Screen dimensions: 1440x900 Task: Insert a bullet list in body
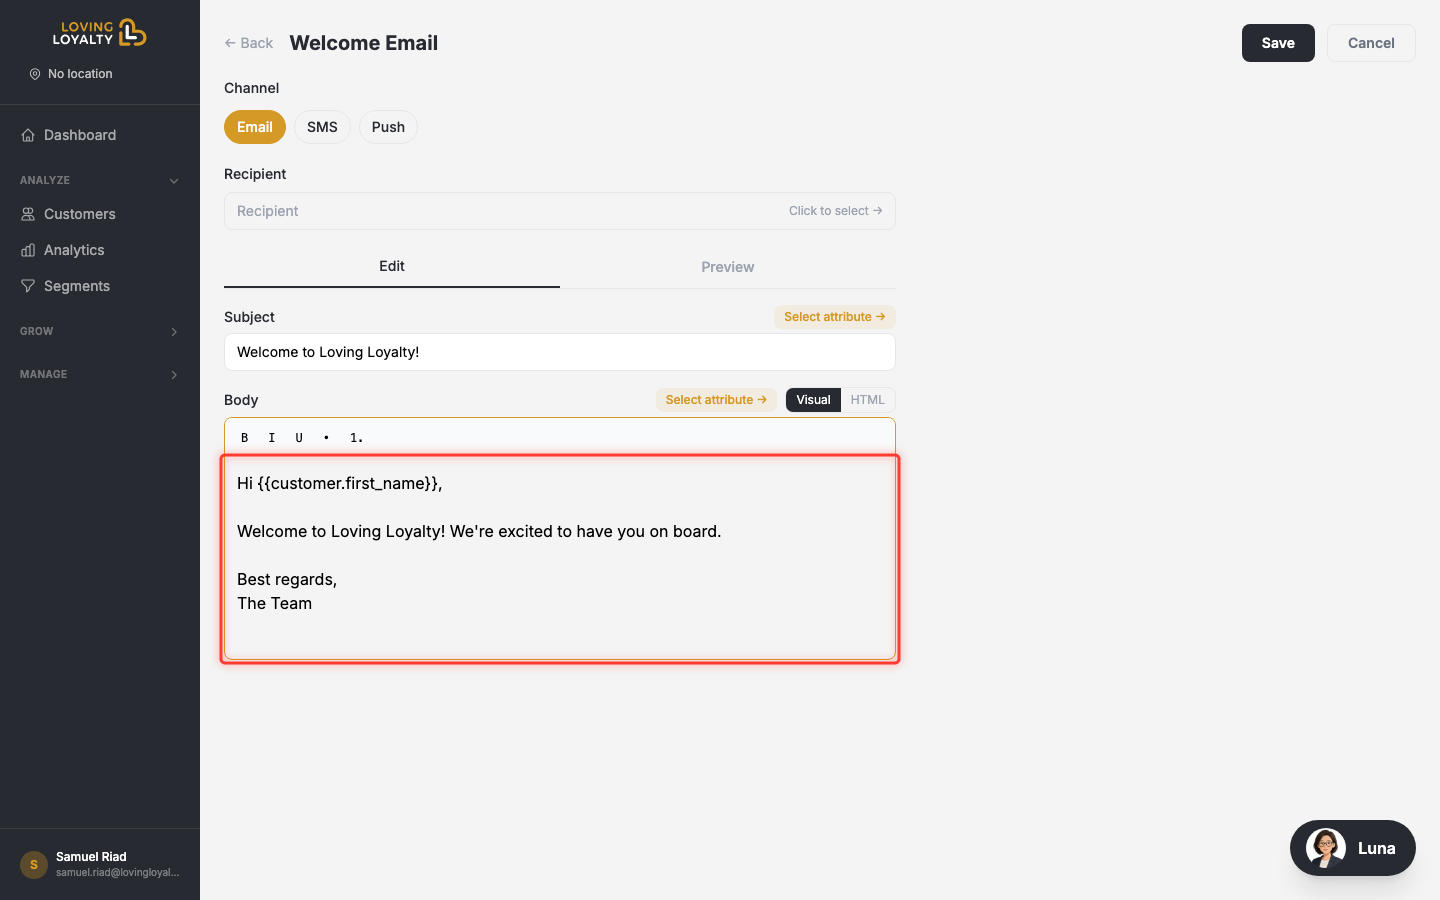point(326,438)
